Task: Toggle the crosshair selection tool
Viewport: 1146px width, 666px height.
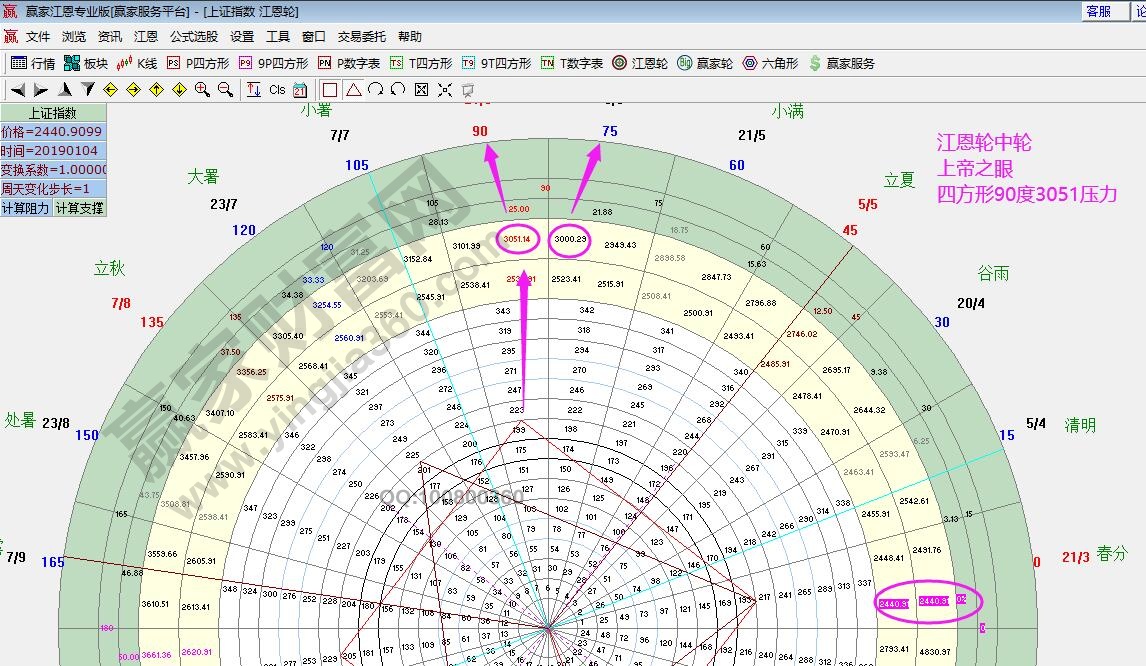Action: pos(445,89)
